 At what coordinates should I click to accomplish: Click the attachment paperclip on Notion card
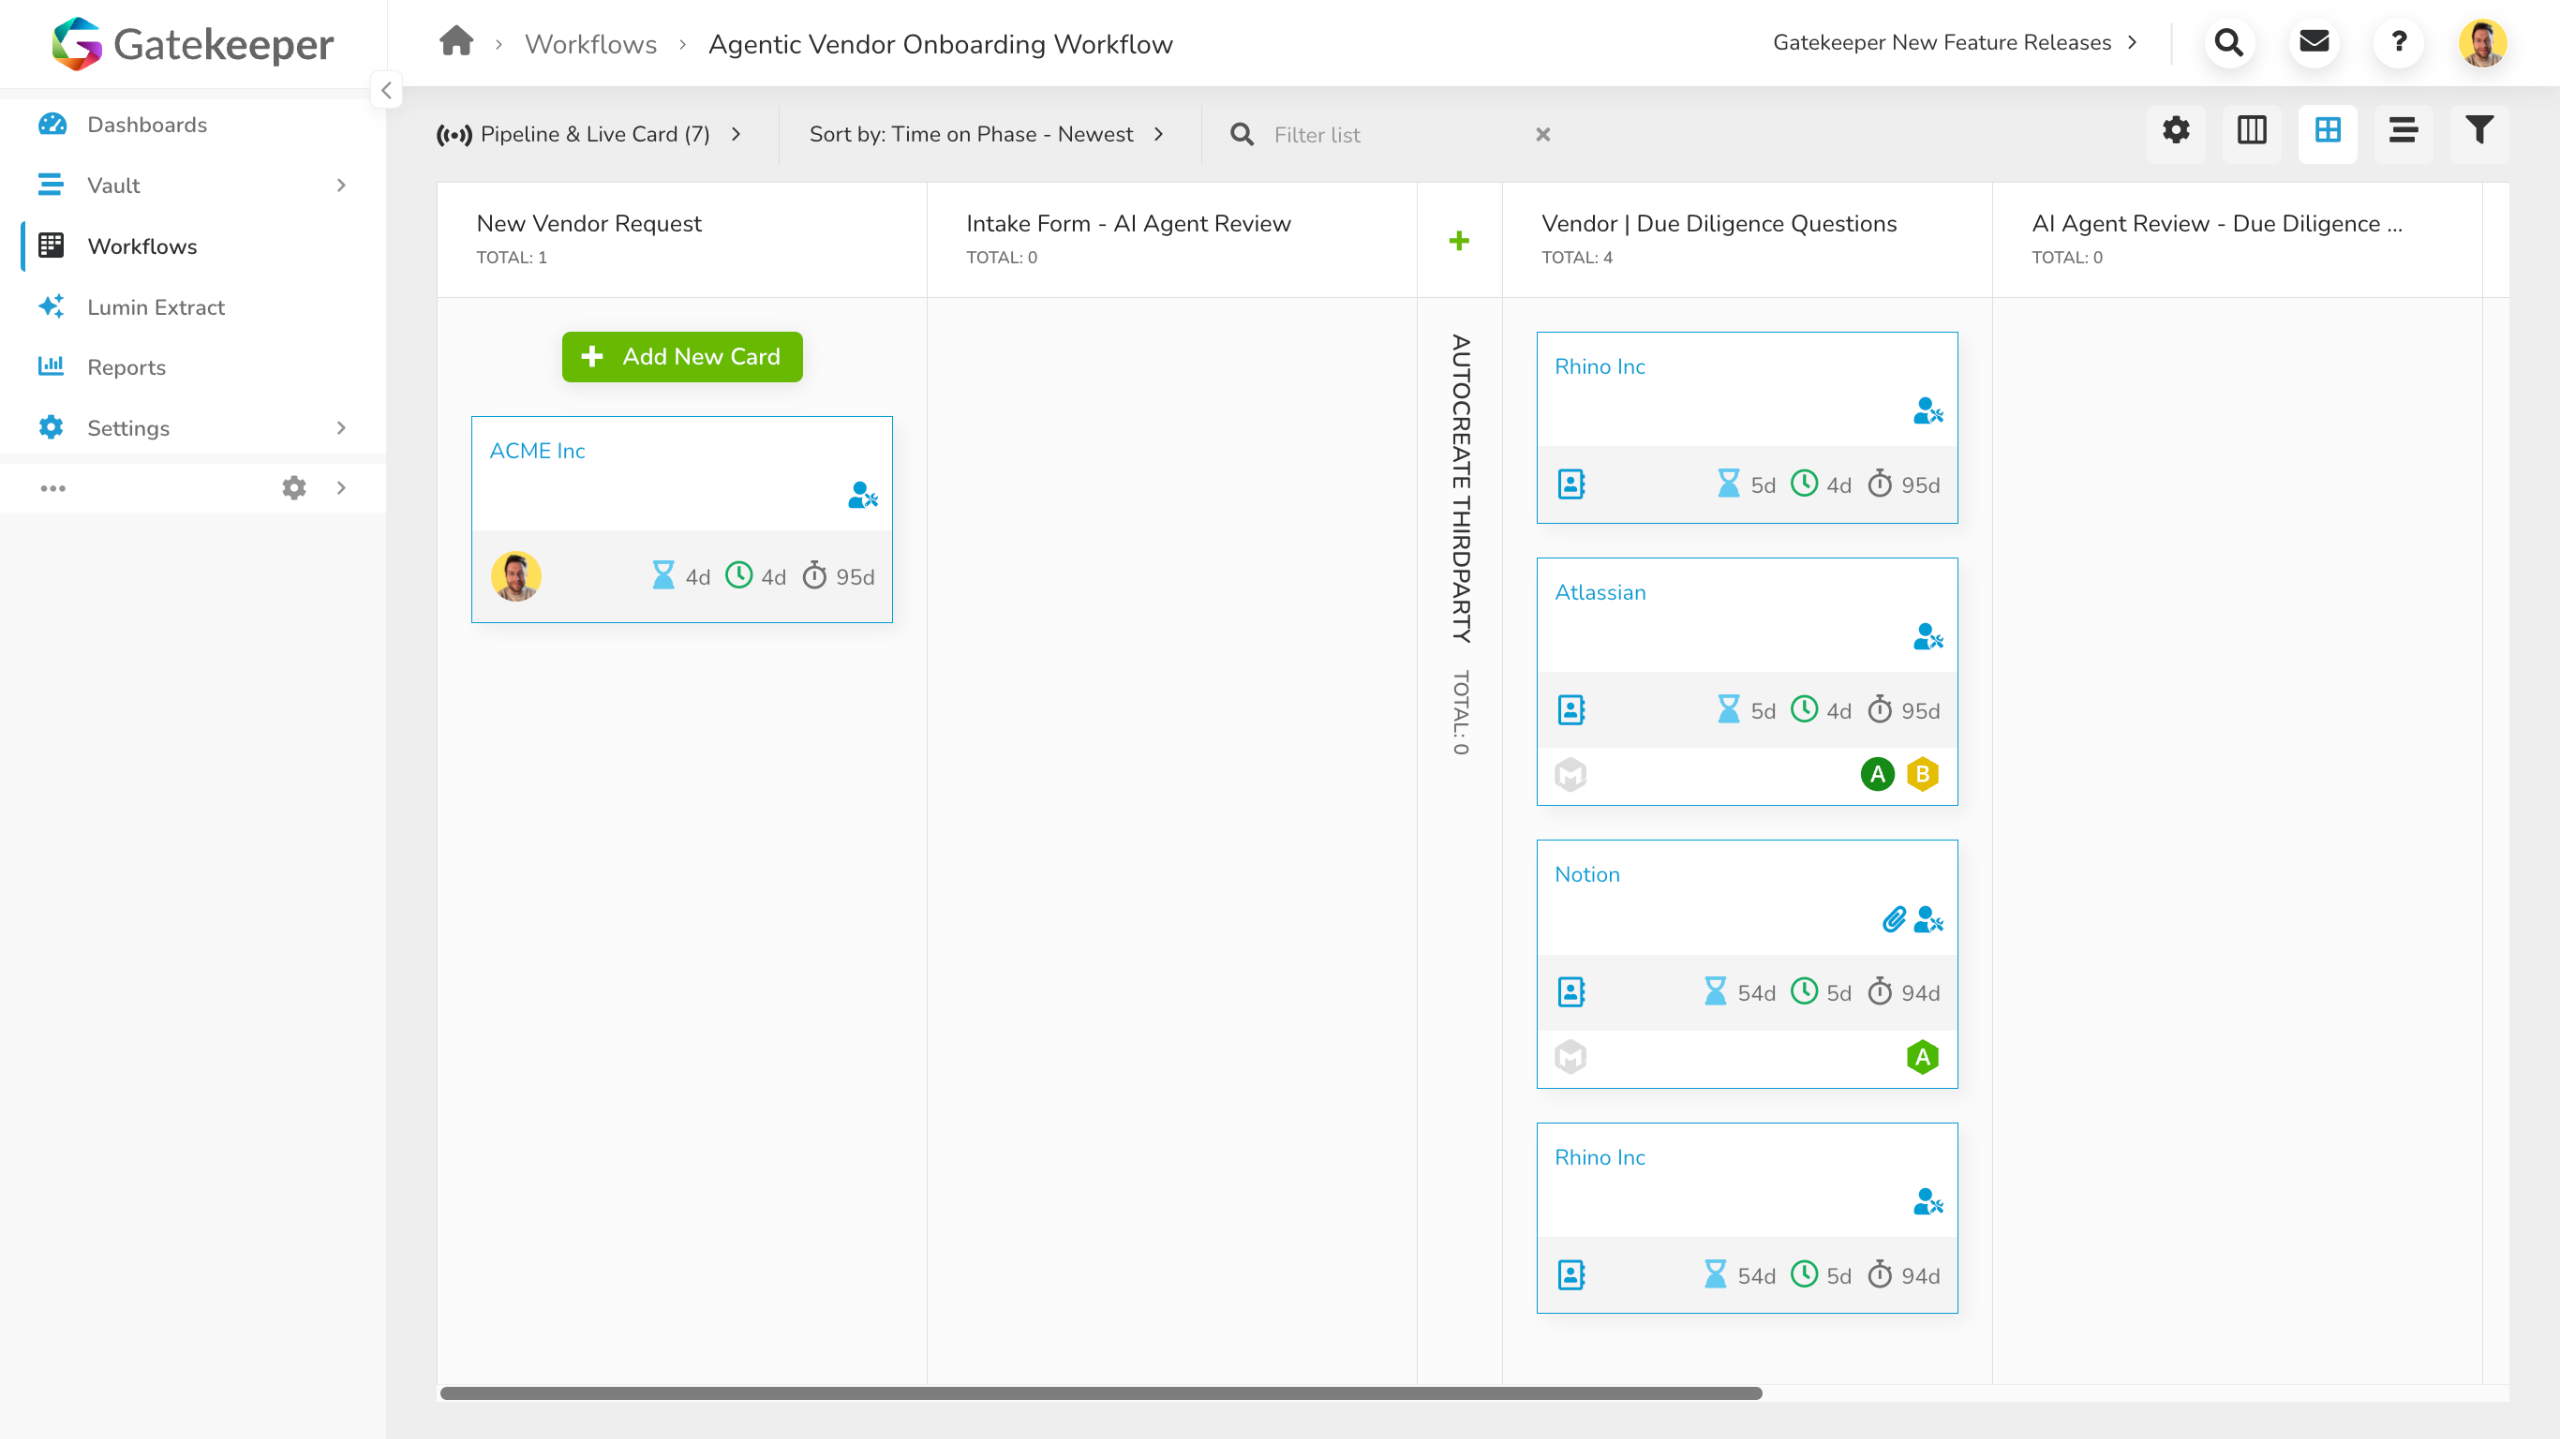click(x=1893, y=920)
